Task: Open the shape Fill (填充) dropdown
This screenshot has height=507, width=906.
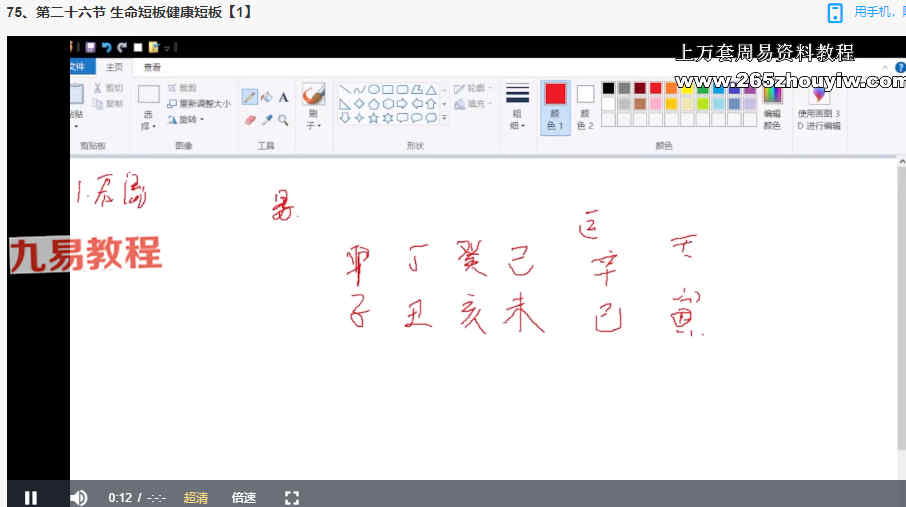Action: [x=472, y=104]
